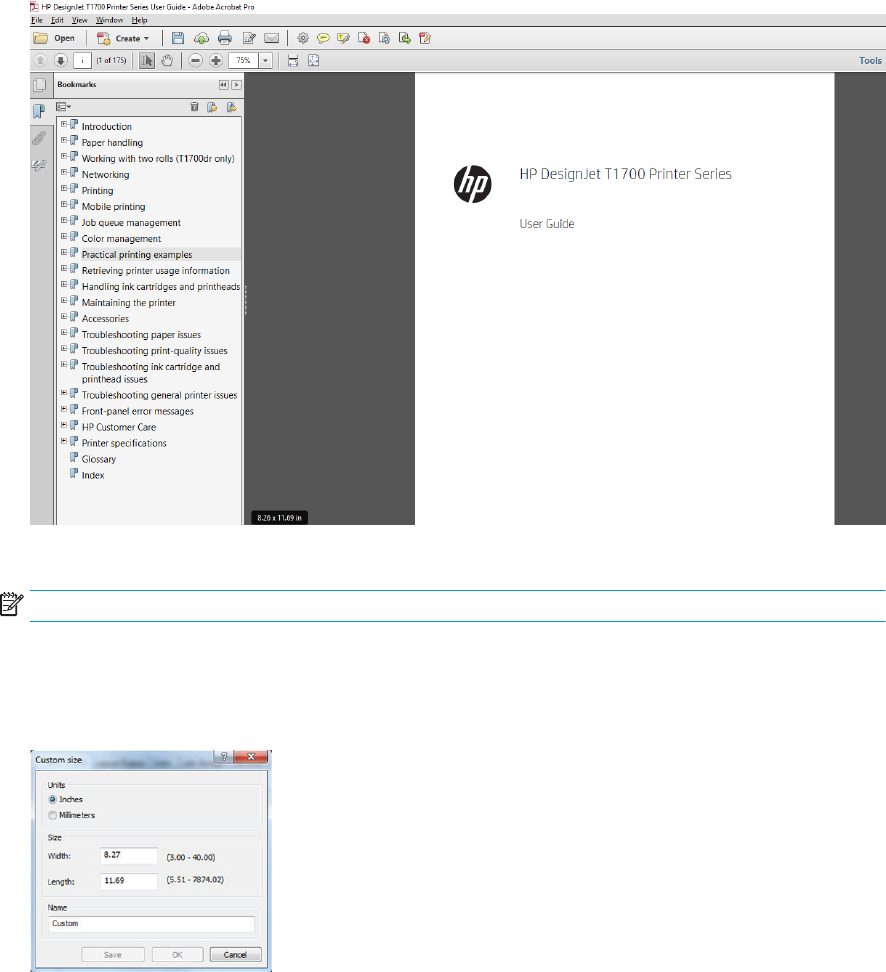The width and height of the screenshot is (886, 972).
Task: Select the Inches radio button
Action: click(x=53, y=800)
